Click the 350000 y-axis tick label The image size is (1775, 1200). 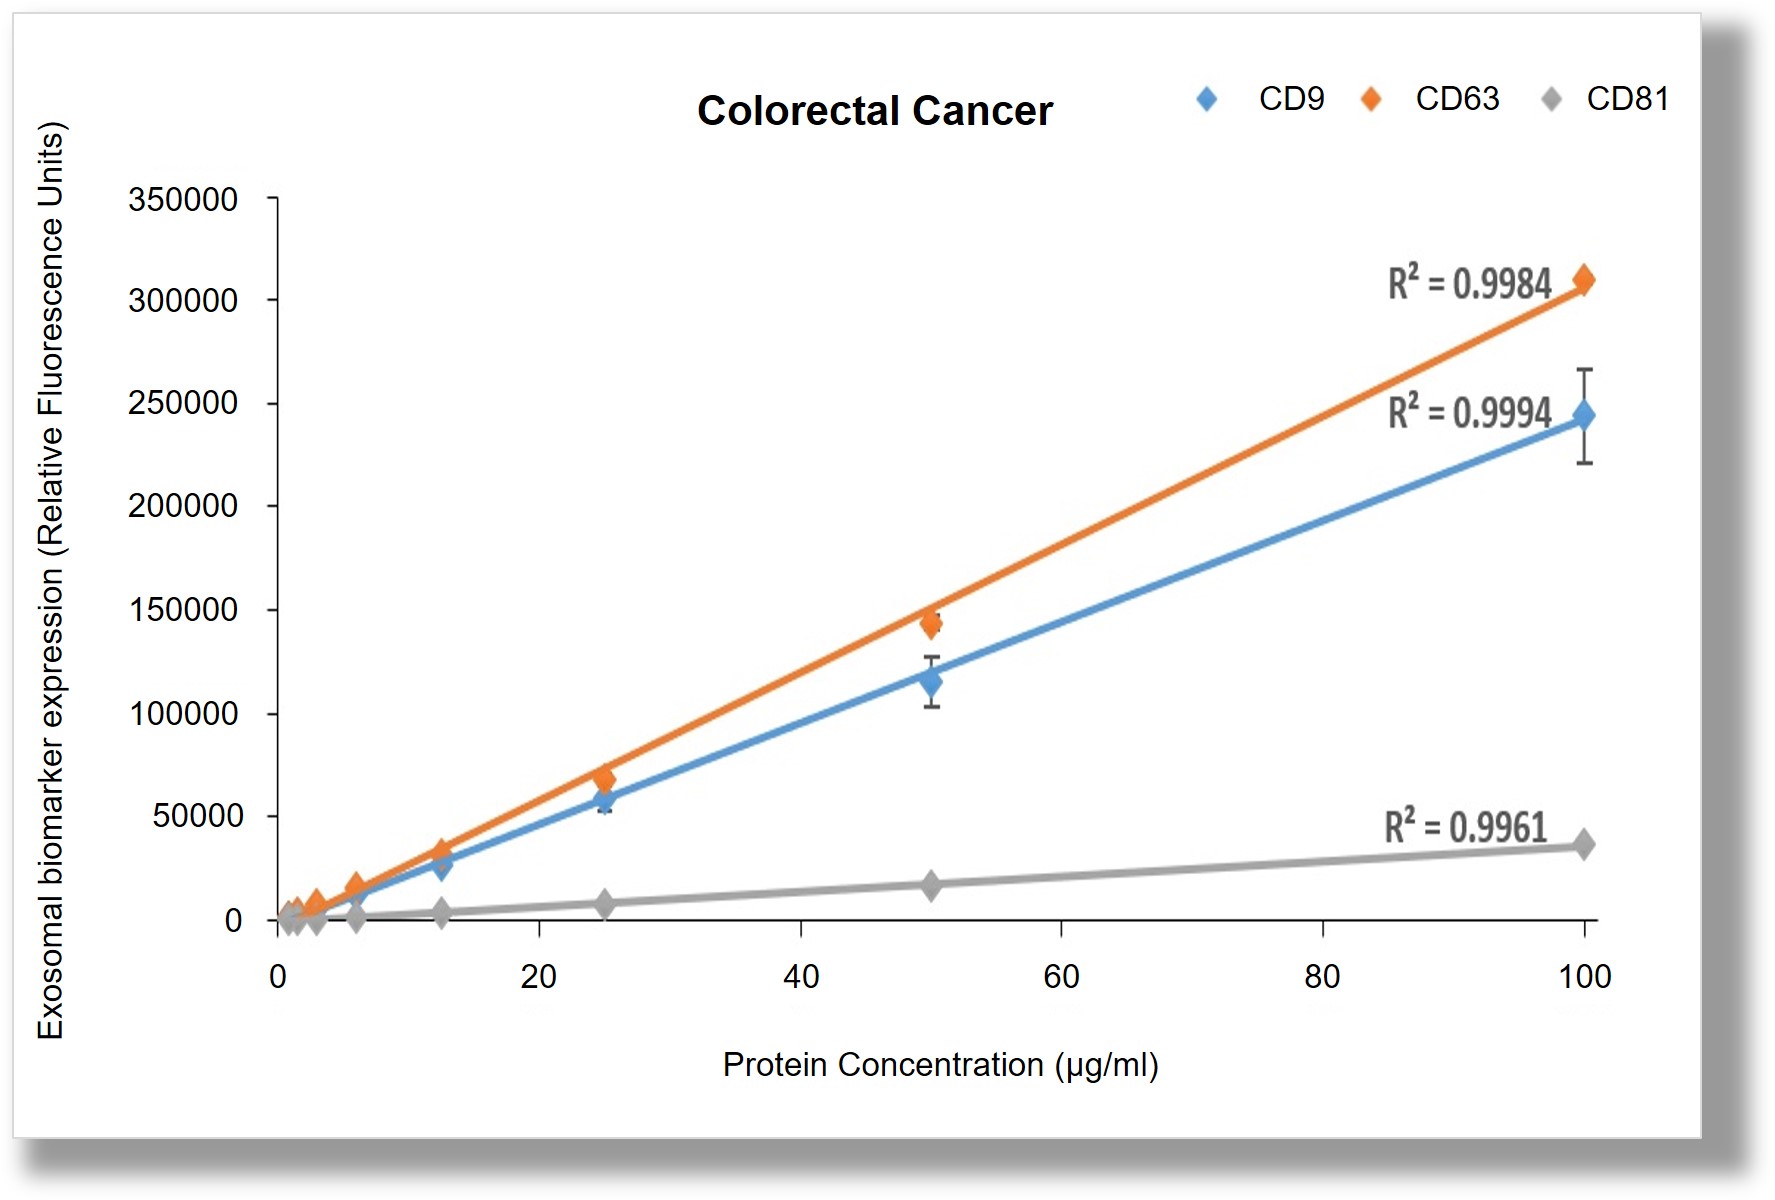coord(183,200)
